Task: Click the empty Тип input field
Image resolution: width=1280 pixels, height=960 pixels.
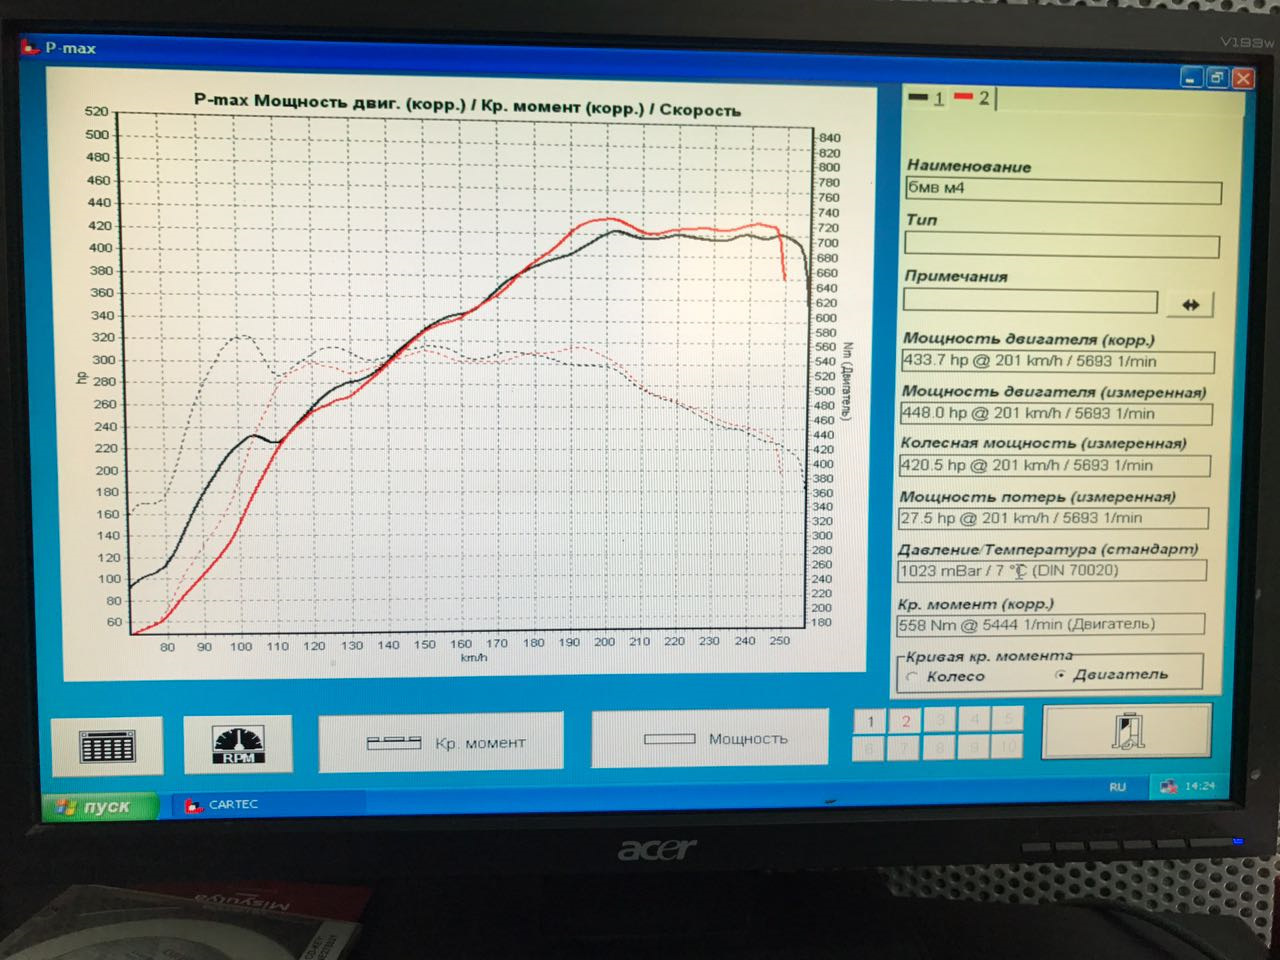Action: pyautogui.click(x=1062, y=245)
